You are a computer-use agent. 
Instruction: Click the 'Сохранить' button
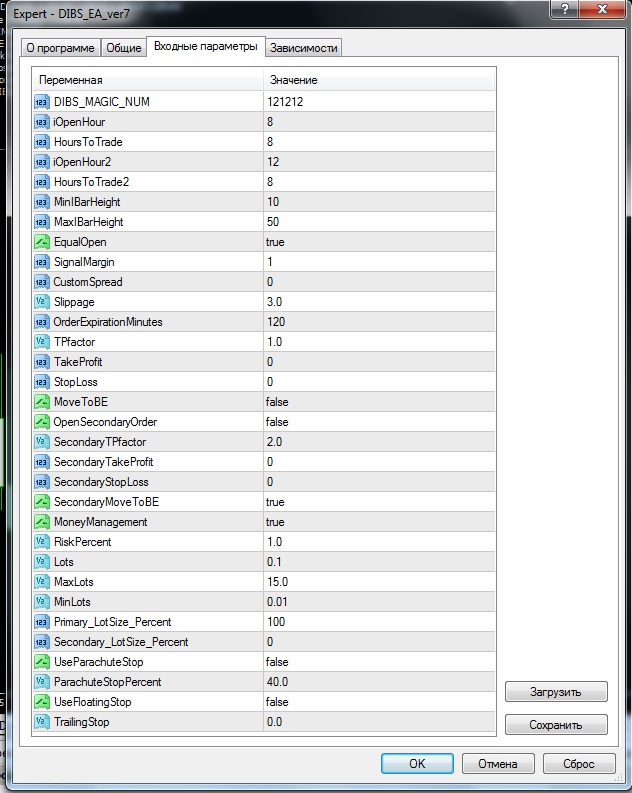coord(556,725)
